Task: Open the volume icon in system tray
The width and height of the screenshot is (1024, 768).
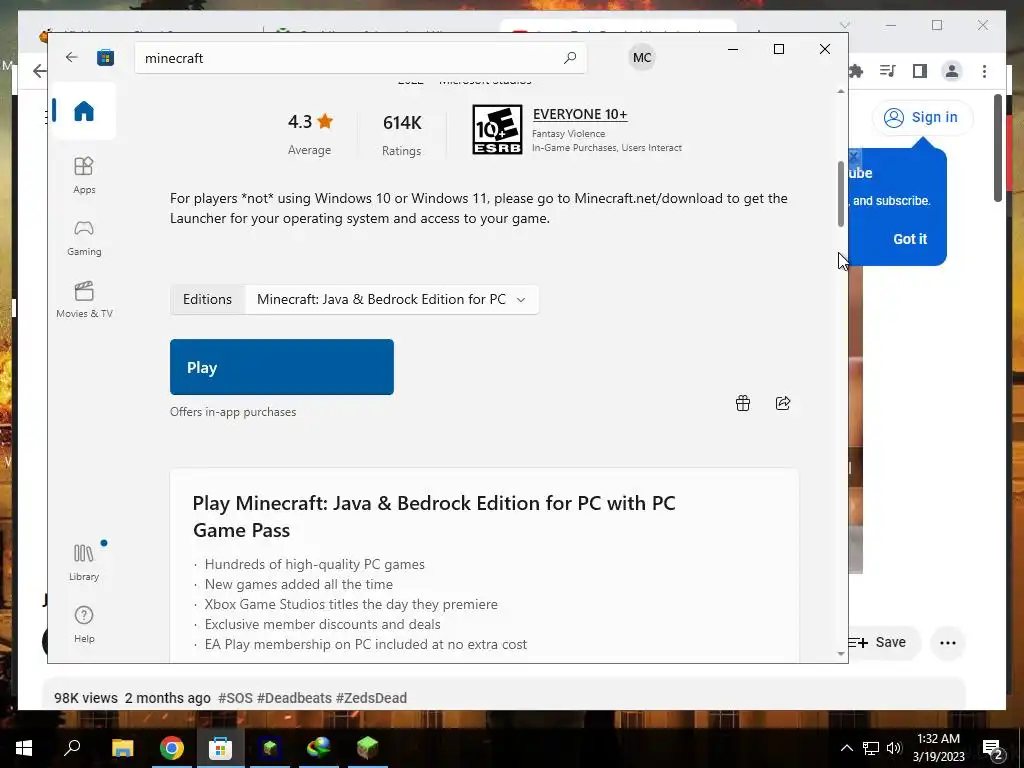Action: coord(894,748)
